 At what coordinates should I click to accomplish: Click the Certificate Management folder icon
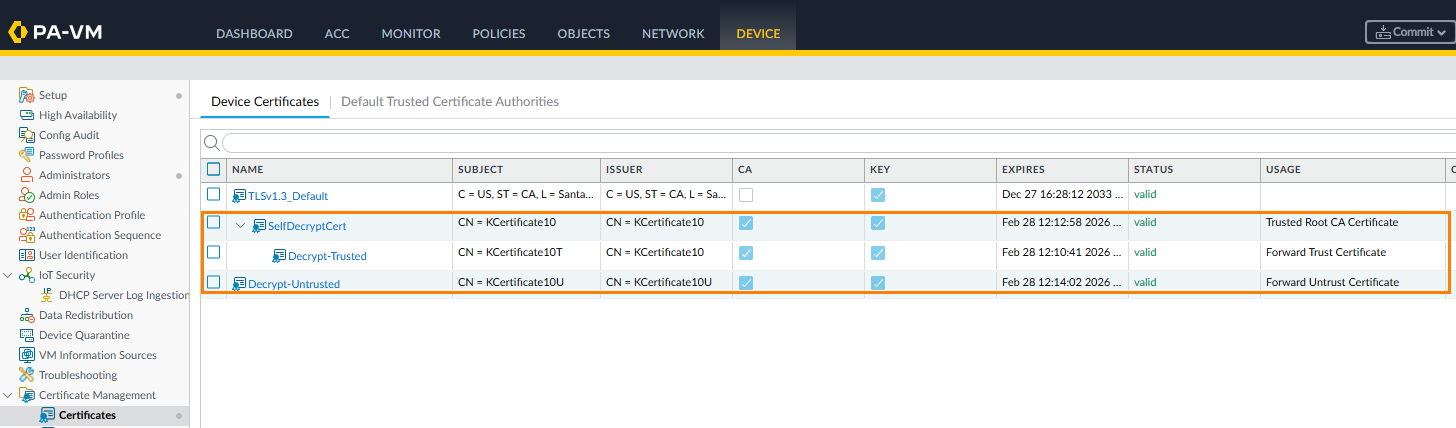point(28,395)
